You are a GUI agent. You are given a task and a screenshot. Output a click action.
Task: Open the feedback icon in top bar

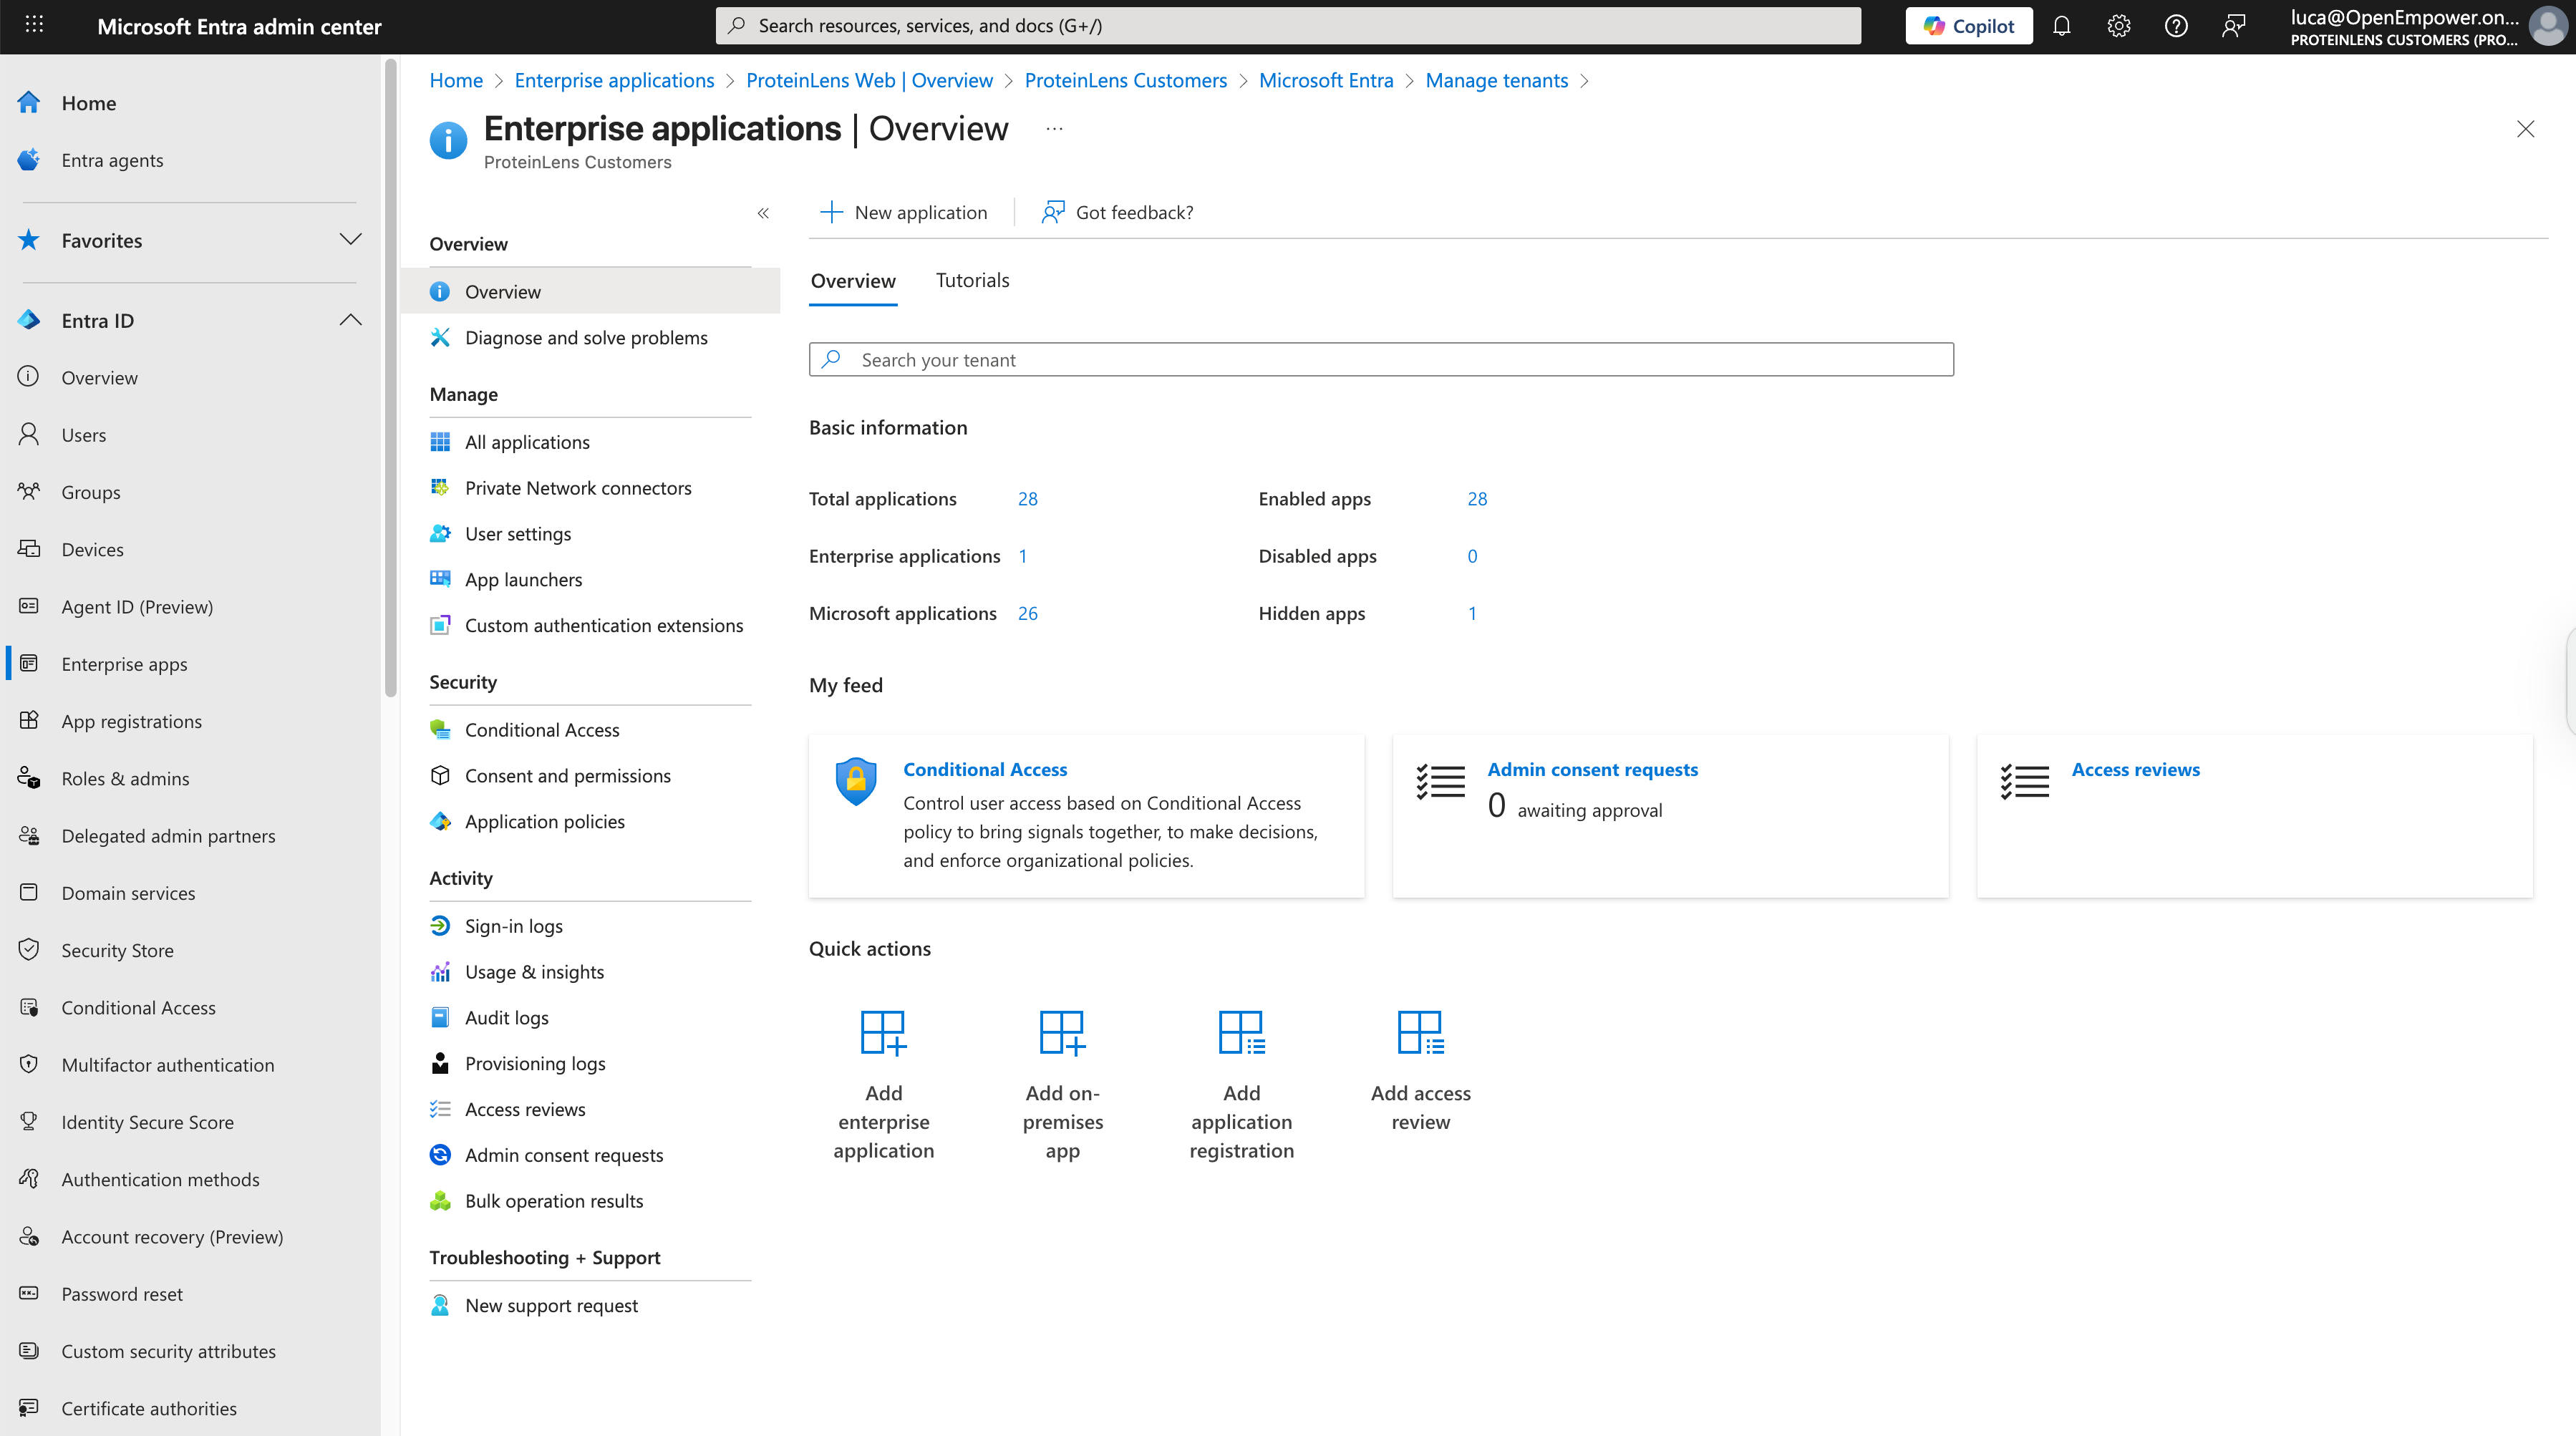[2234, 25]
